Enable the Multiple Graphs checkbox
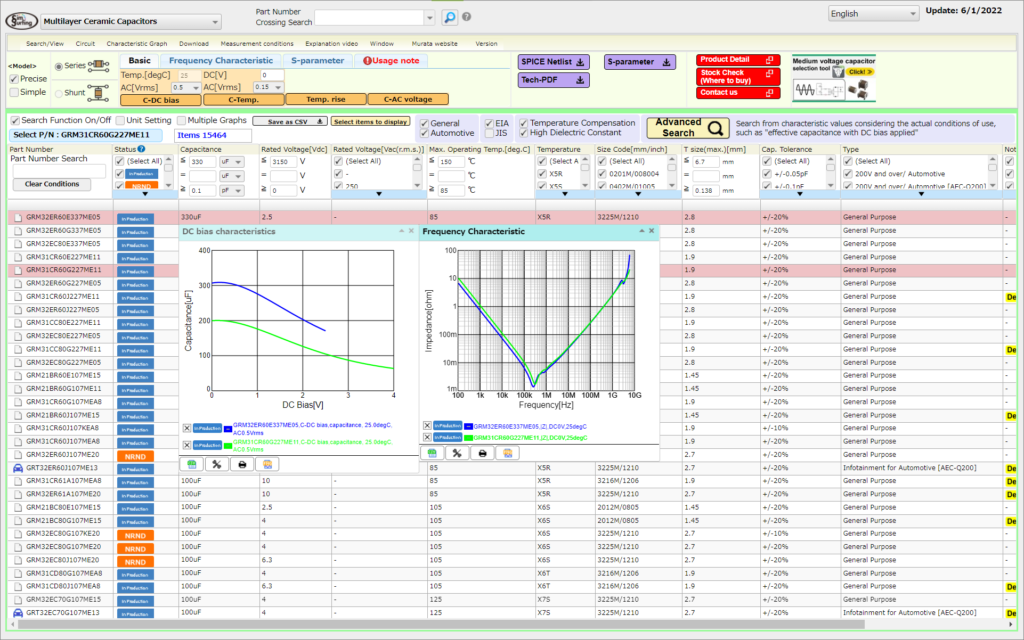 coord(182,120)
